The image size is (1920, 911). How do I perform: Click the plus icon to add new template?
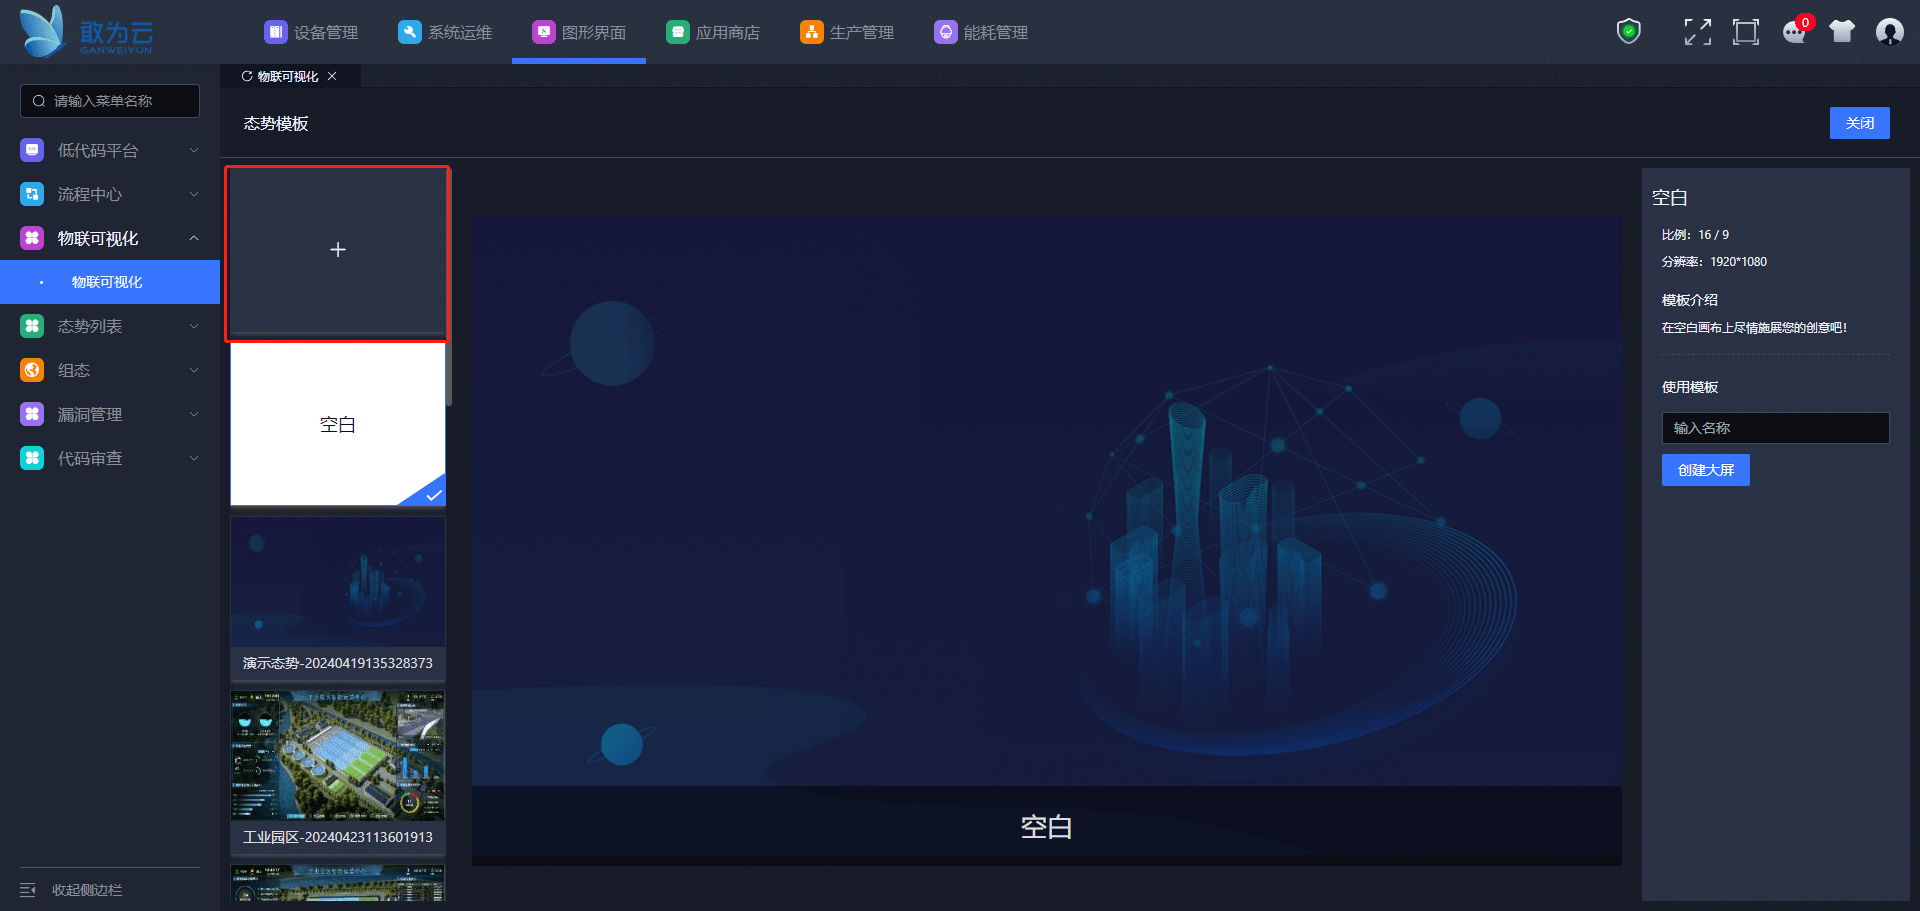pos(338,249)
